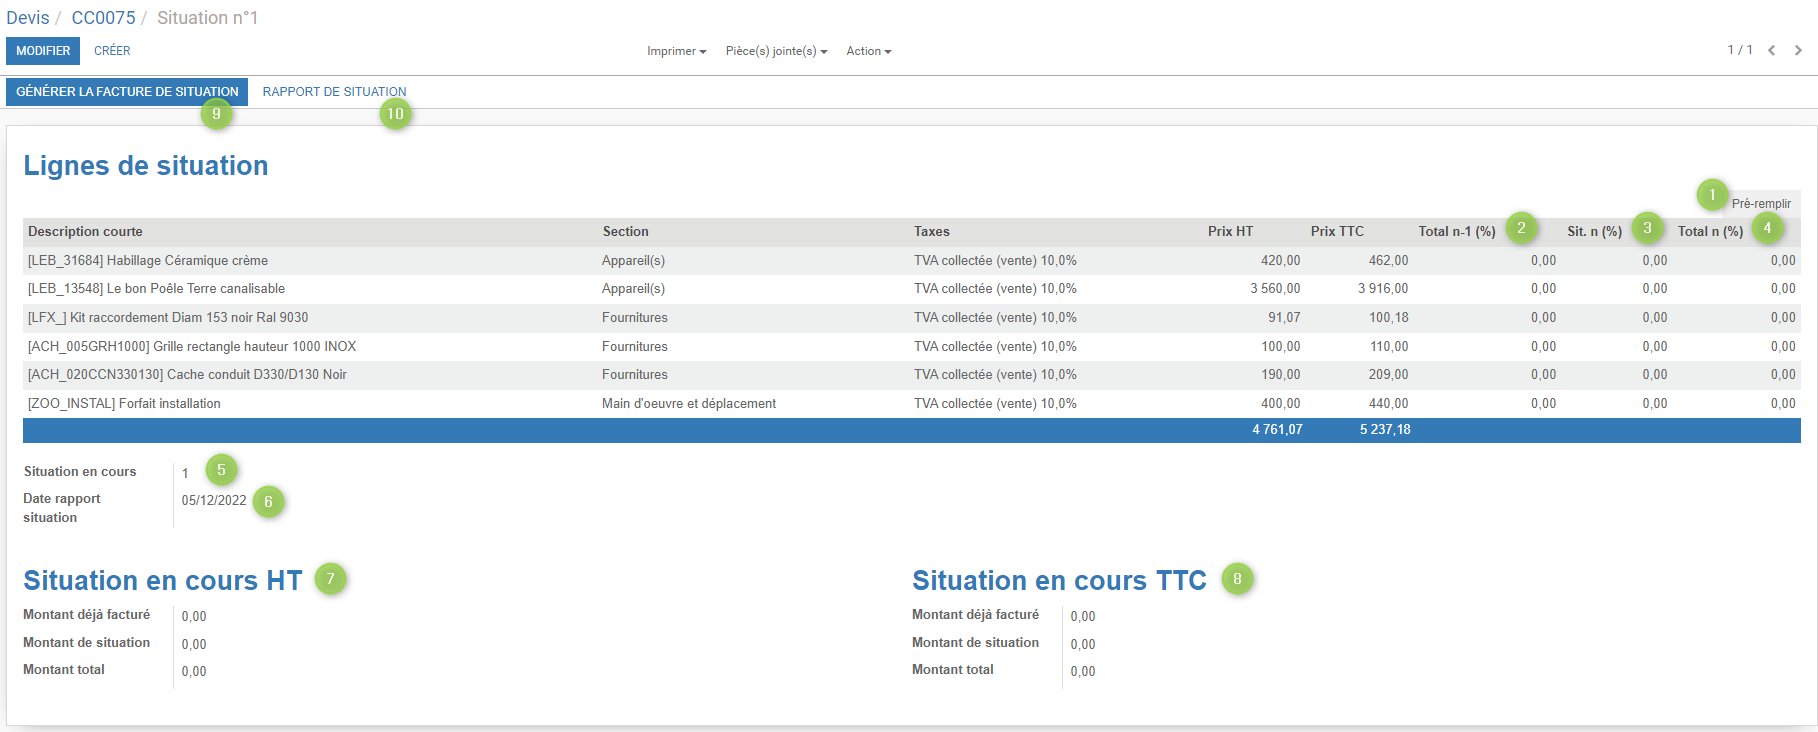Open the Action dropdown menu

[x=869, y=51]
